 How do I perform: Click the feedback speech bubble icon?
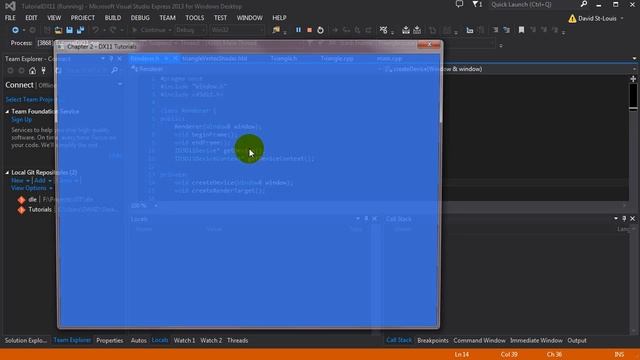[459, 4]
